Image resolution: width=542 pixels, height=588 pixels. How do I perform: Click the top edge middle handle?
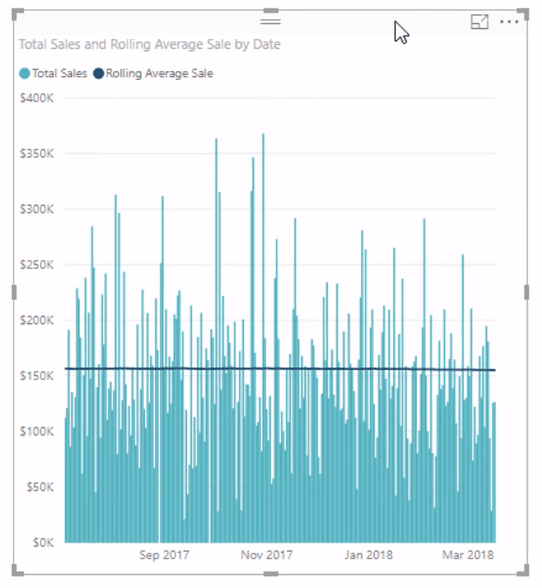coord(271,10)
